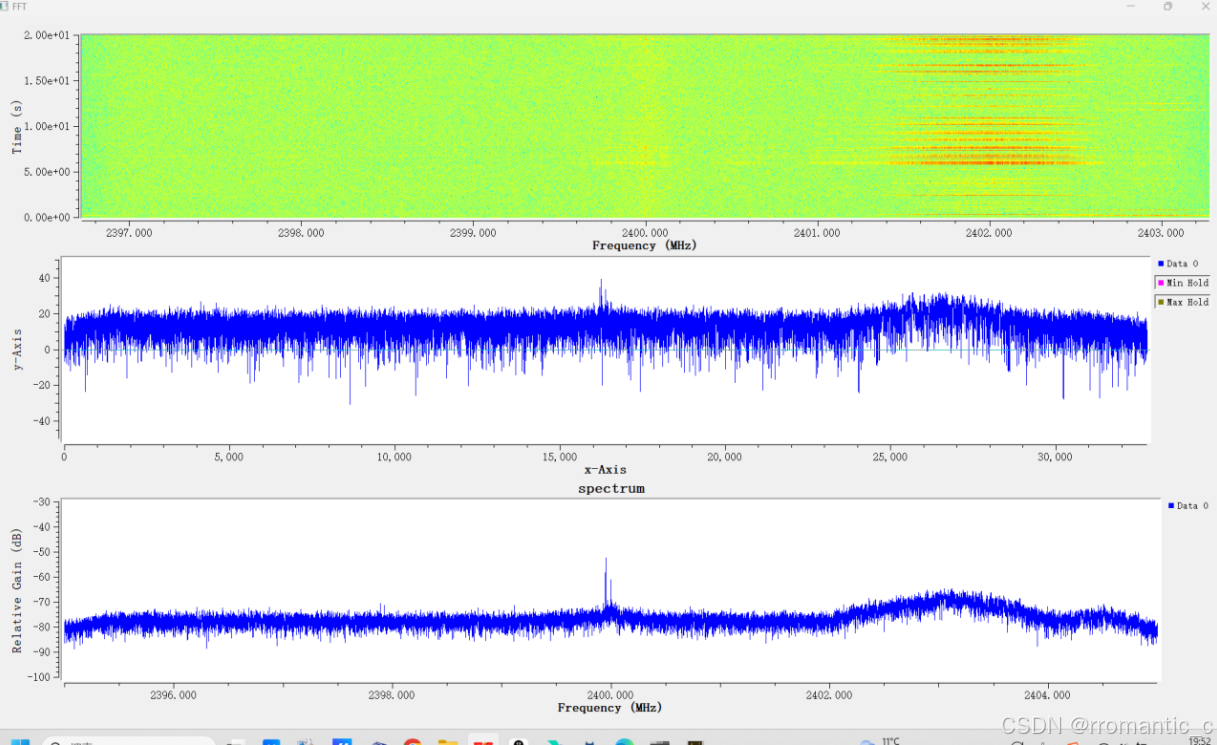Image resolution: width=1217 pixels, height=745 pixels.
Task: Open File Explorer from the taskbar
Action: (441, 740)
